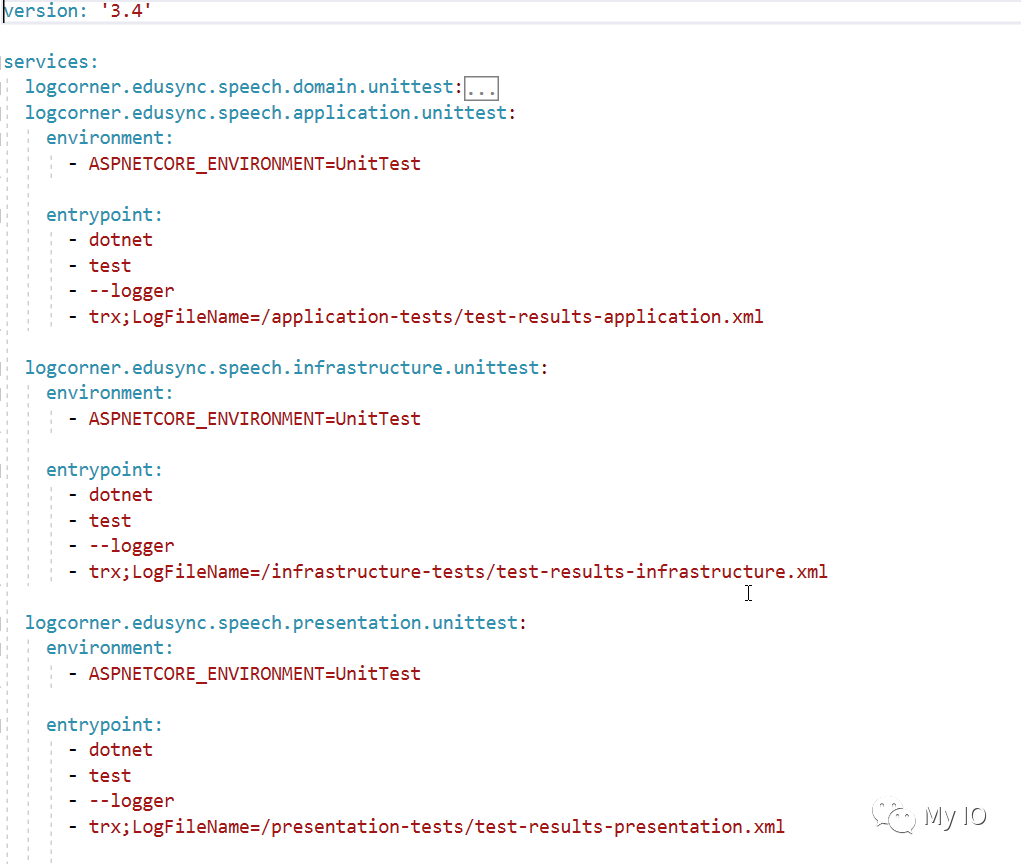Select the 'services:' key
This screenshot has width=1021, height=864.
pyautogui.click(x=51, y=62)
